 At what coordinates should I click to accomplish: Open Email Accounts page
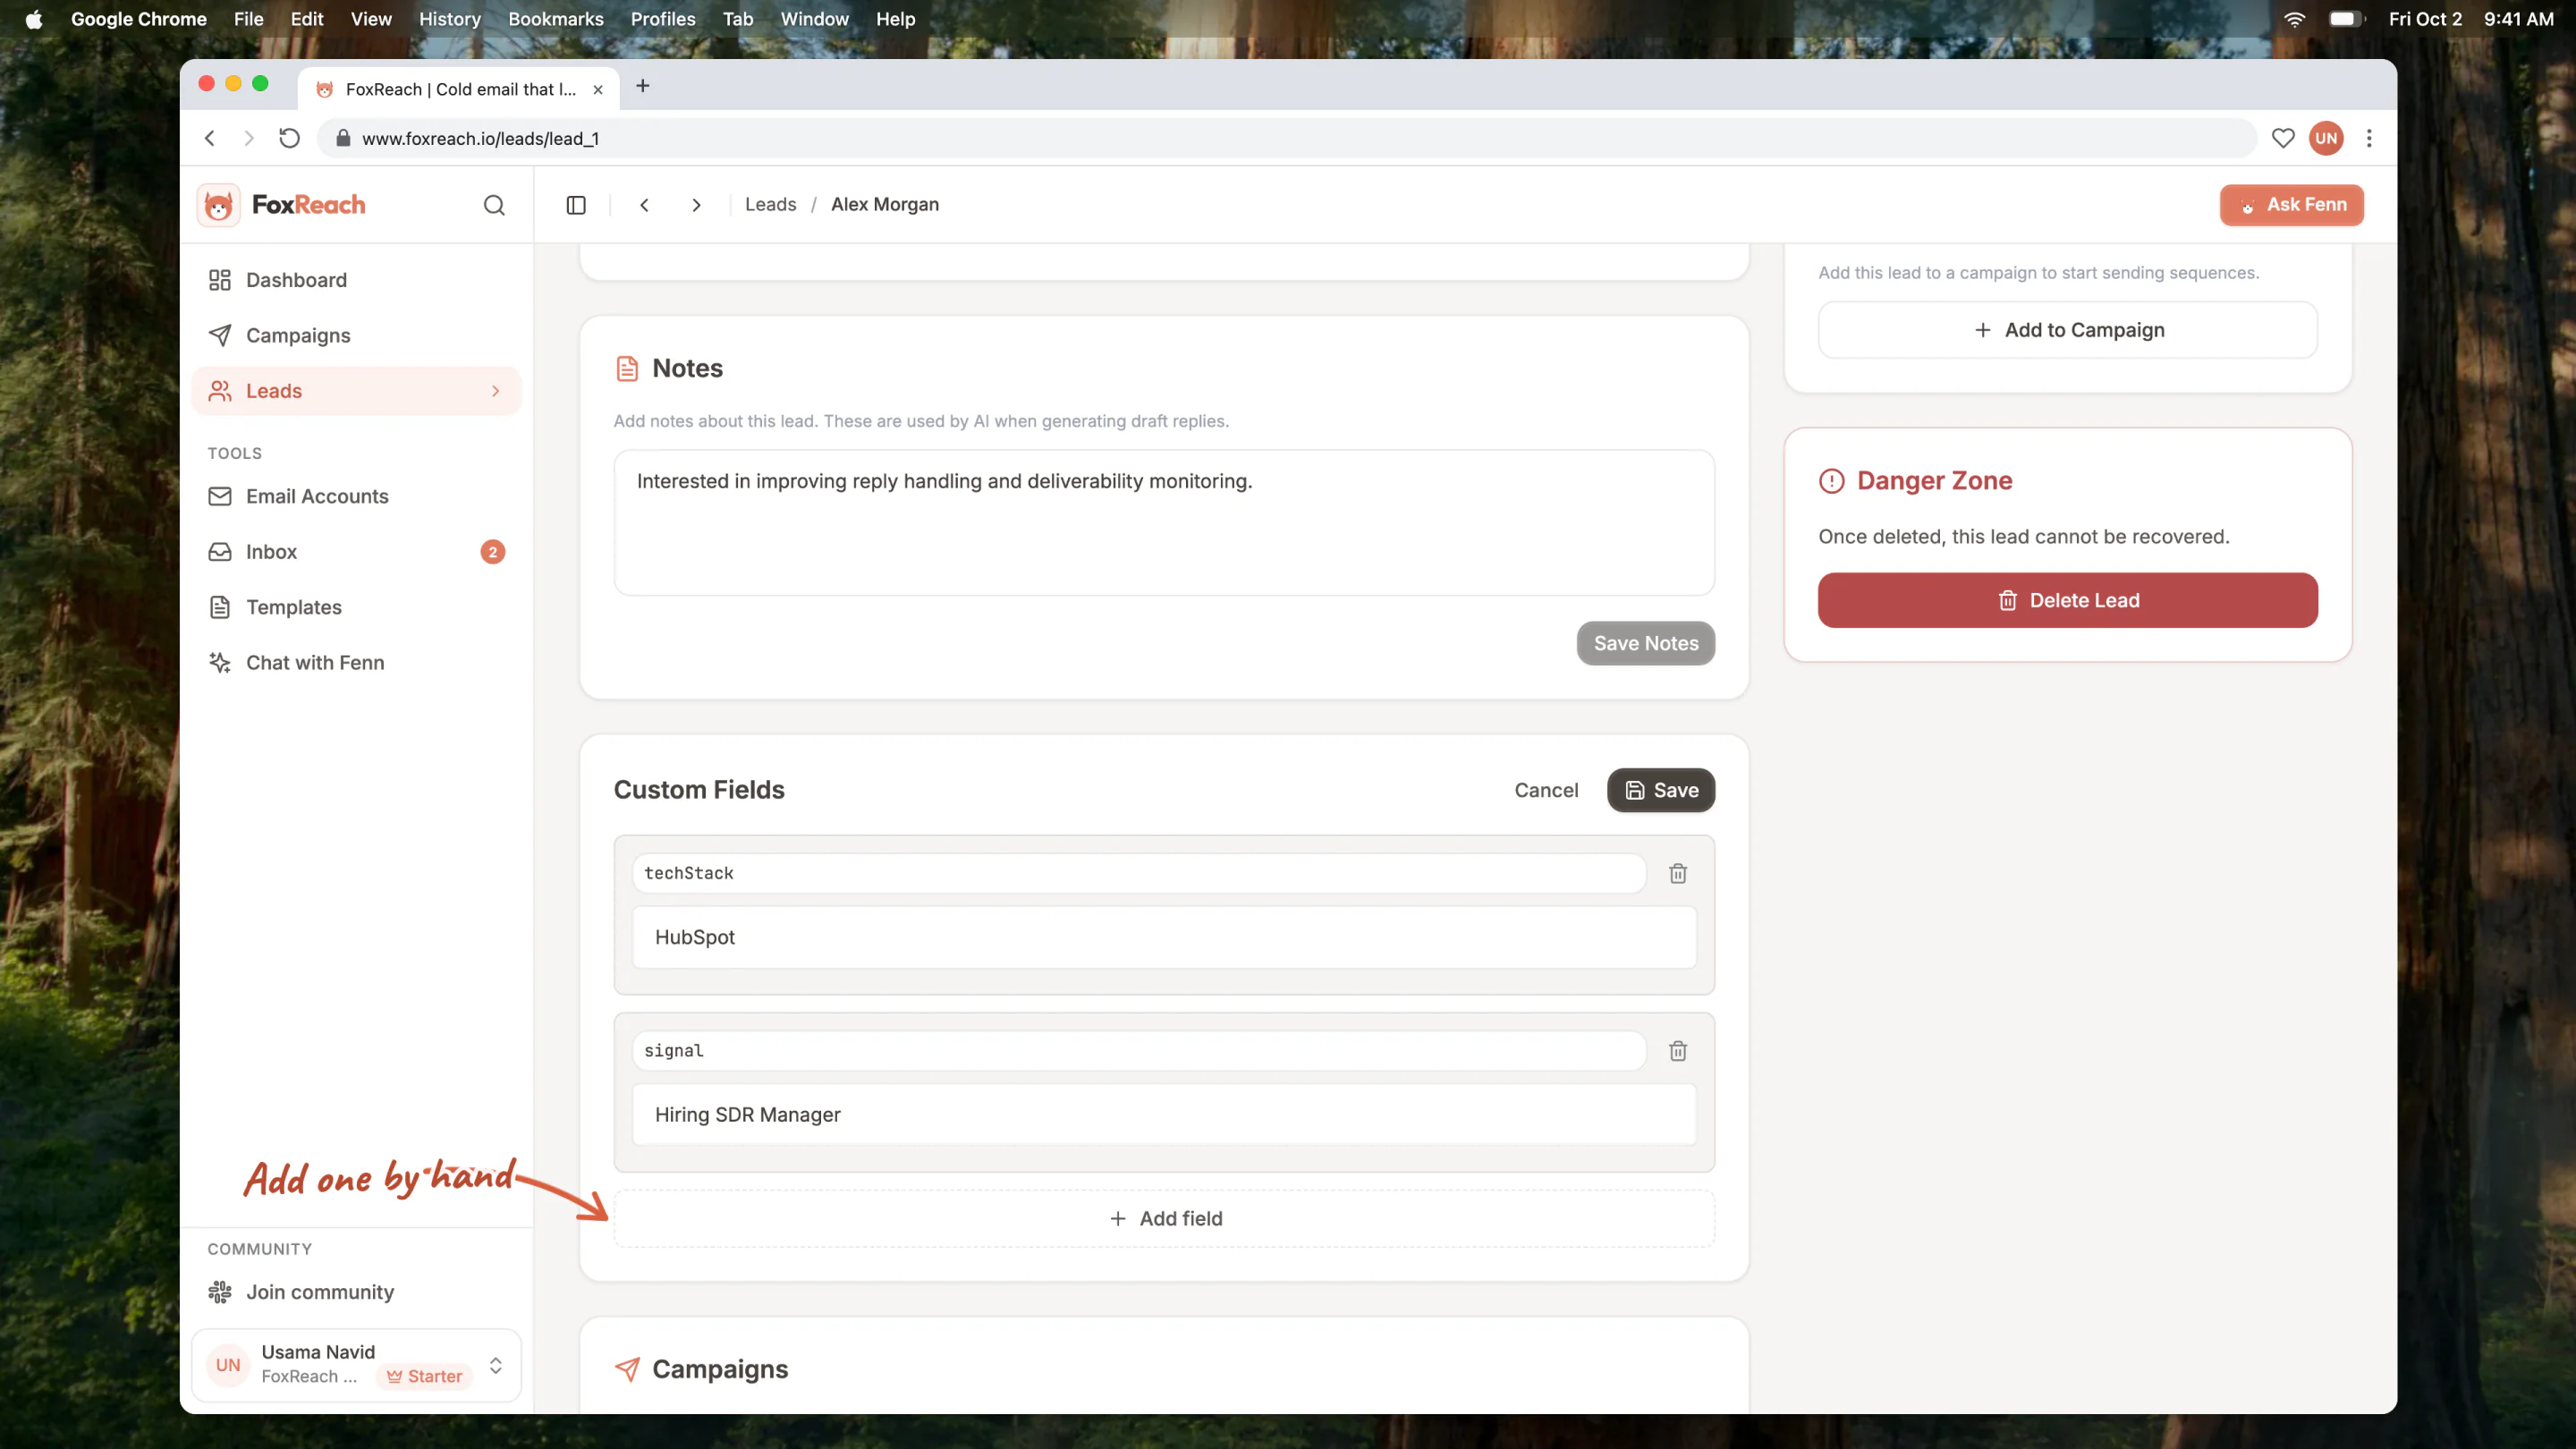click(356, 496)
